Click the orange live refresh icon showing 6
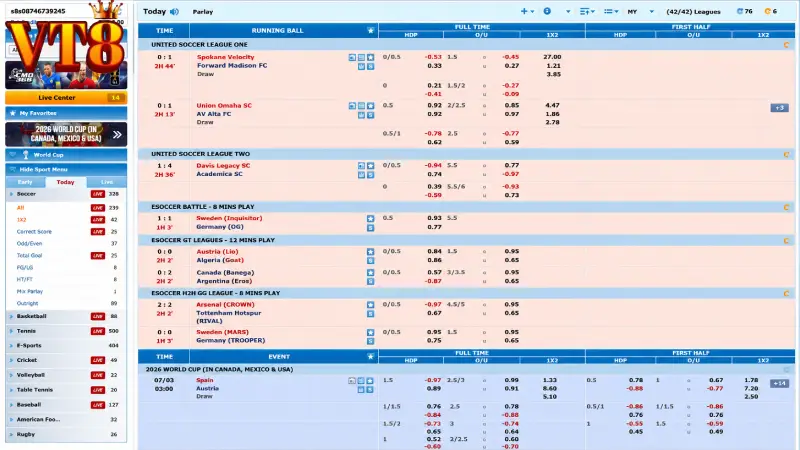800x450 pixels. 767,11
